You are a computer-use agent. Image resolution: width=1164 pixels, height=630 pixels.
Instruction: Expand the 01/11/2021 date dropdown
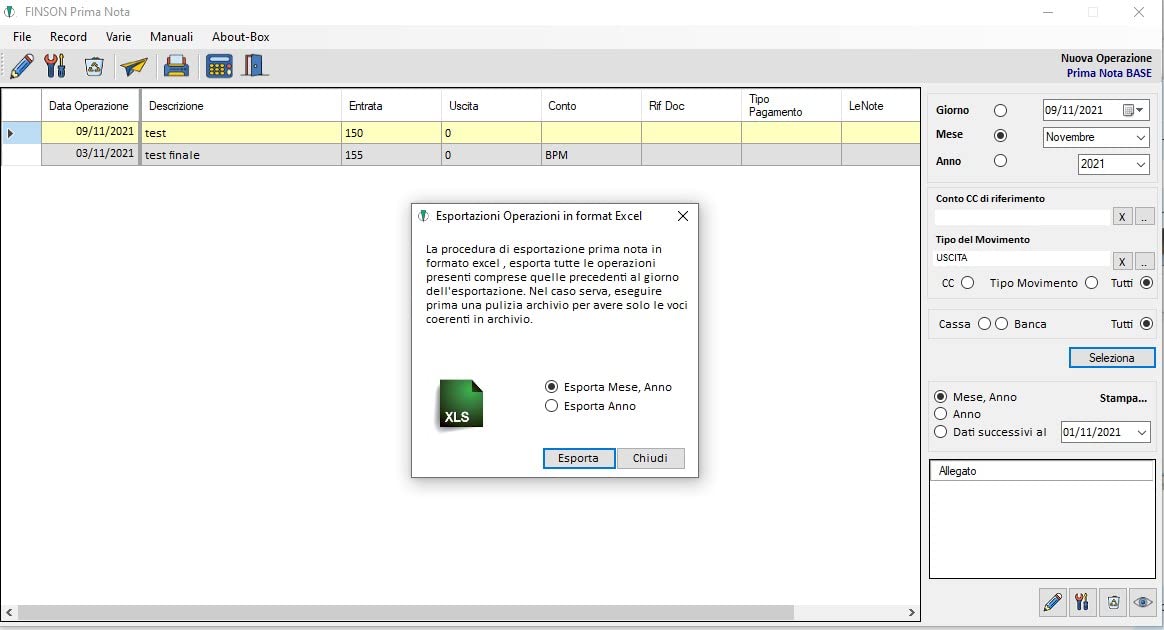[x=1105, y=432]
